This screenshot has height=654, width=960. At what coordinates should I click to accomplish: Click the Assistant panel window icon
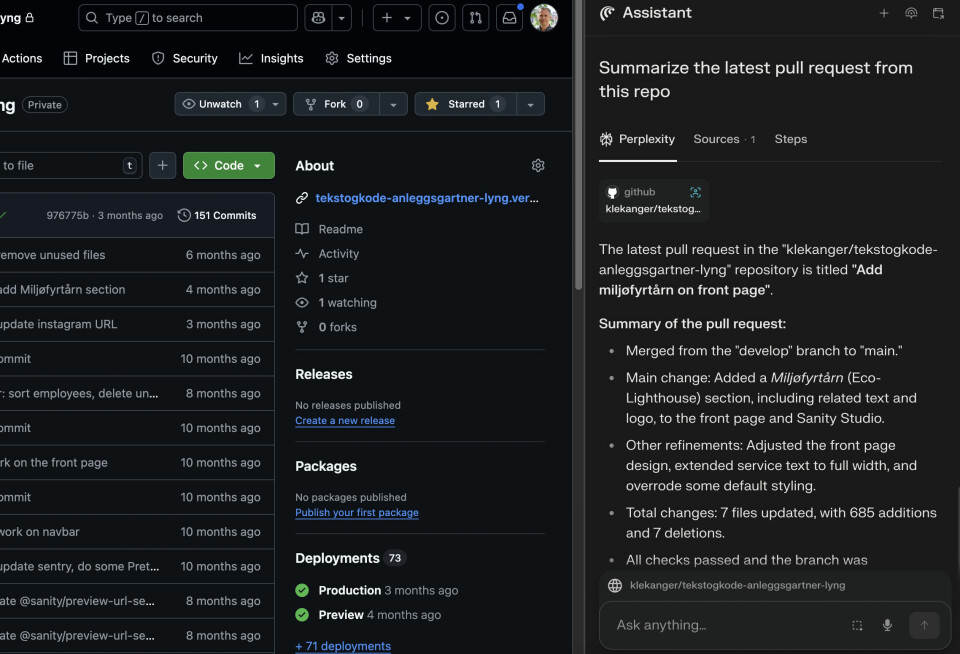pos(938,13)
